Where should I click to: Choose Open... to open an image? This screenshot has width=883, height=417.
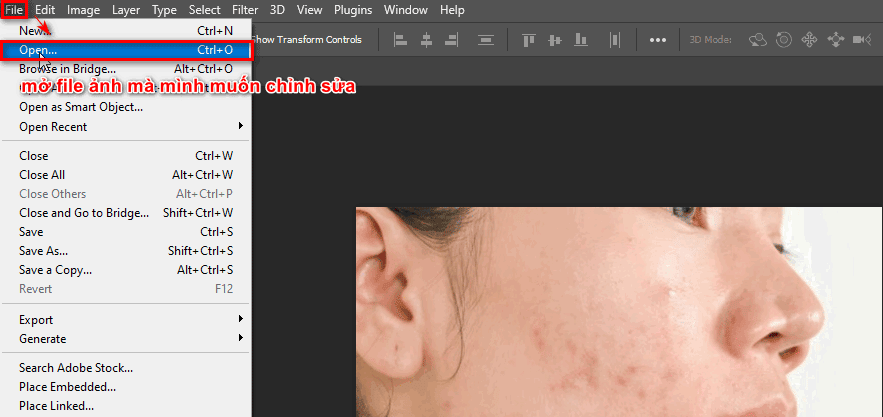126,50
